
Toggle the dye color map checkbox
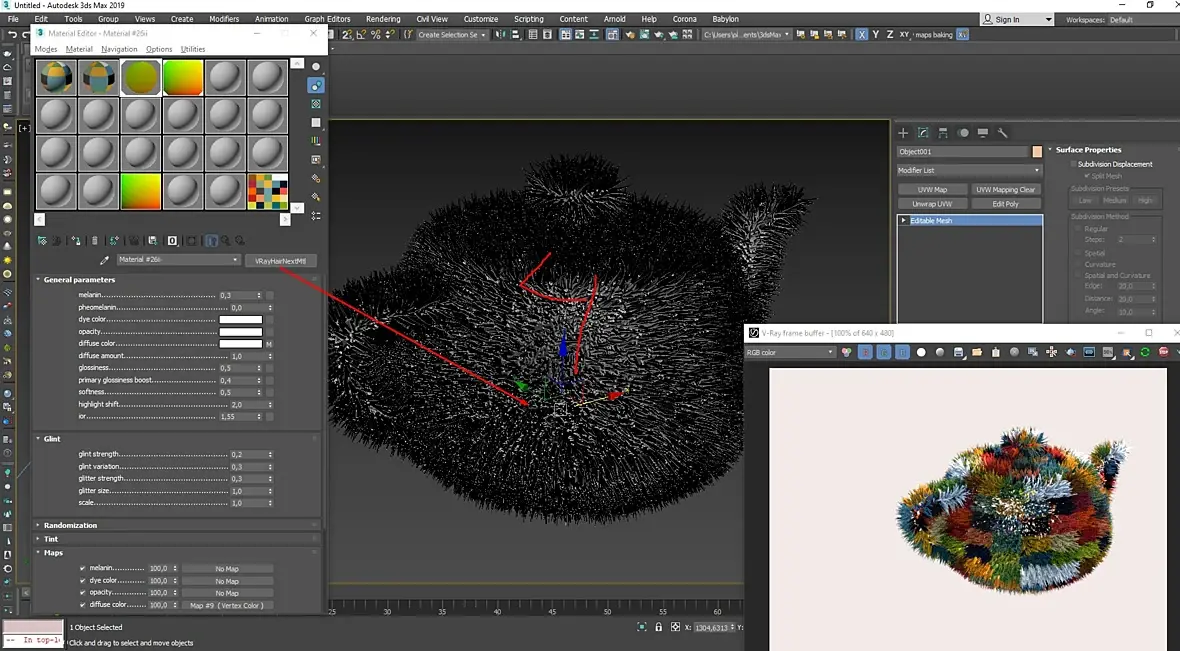coord(83,580)
